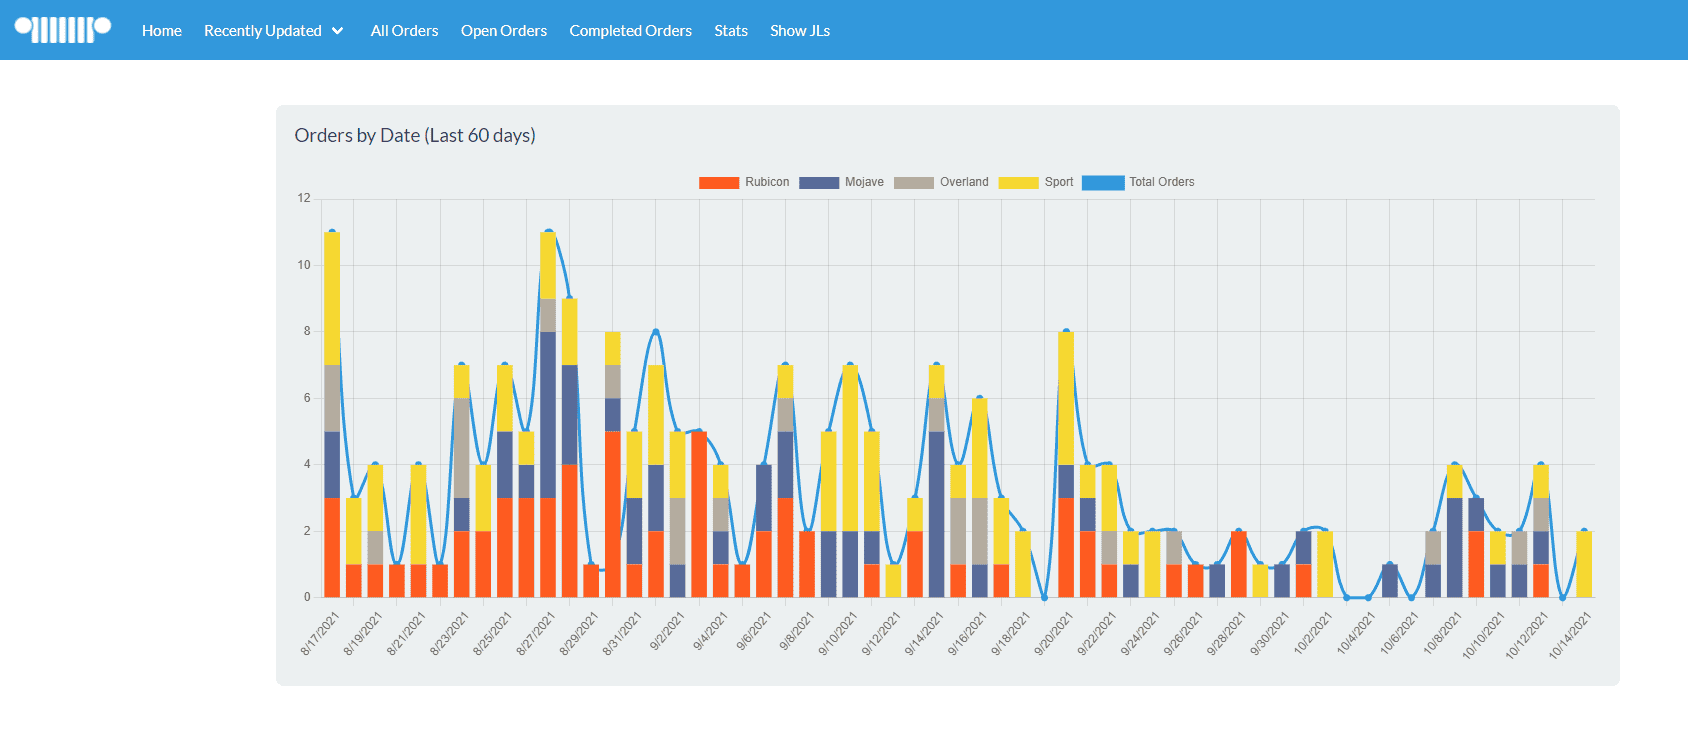Click the 8/31/2021 date label

(622, 634)
